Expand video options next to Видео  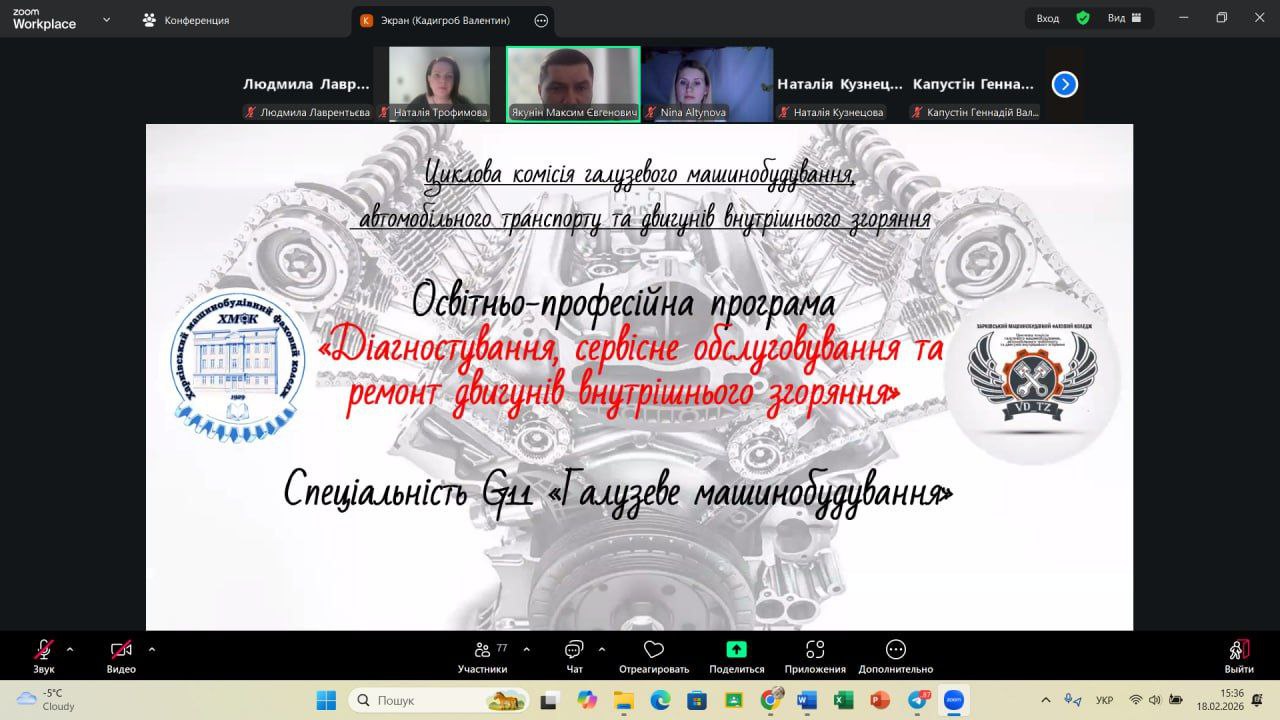[152, 649]
